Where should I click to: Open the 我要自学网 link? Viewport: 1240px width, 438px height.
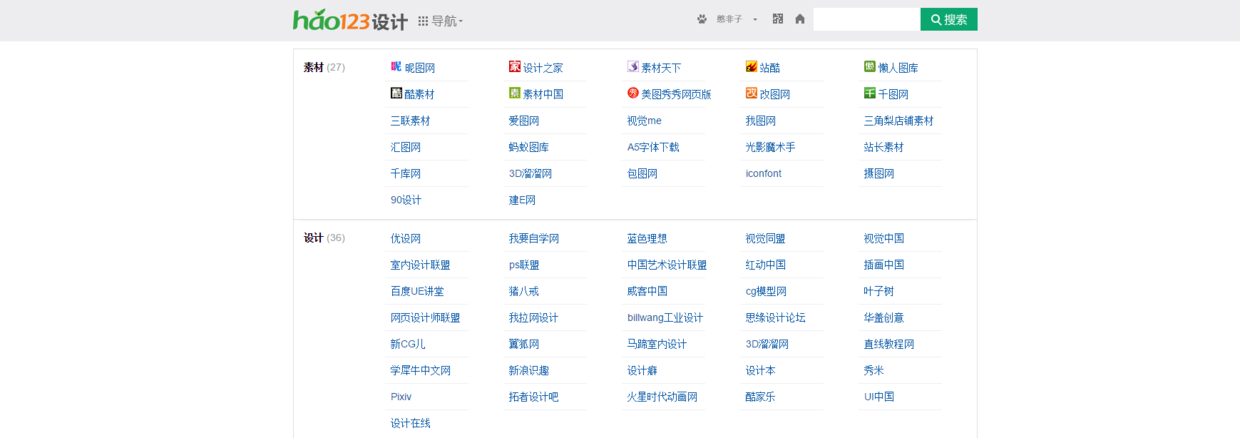(x=534, y=238)
